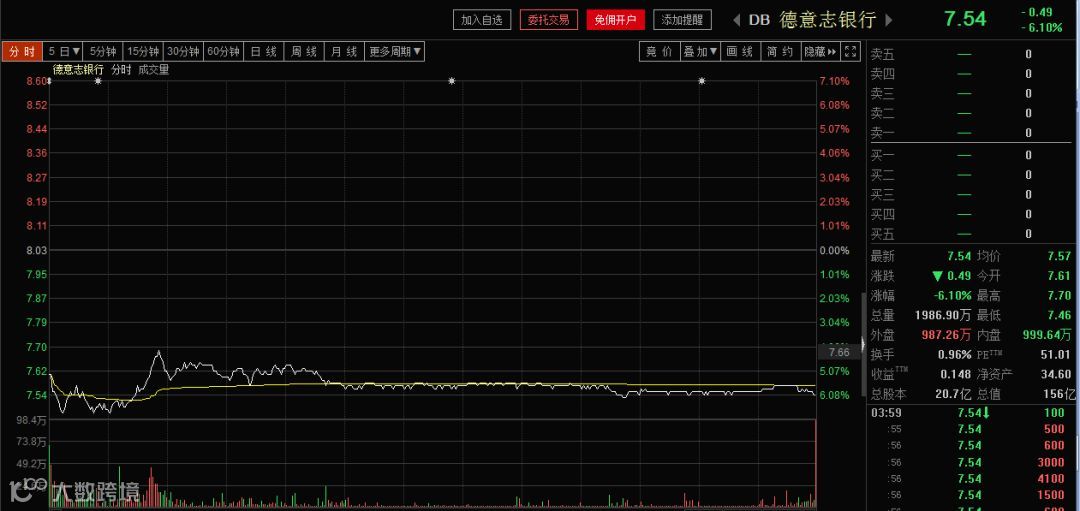This screenshot has height=511, width=1080.
Task: Switch to the 日线 daily chart
Action: [263, 52]
